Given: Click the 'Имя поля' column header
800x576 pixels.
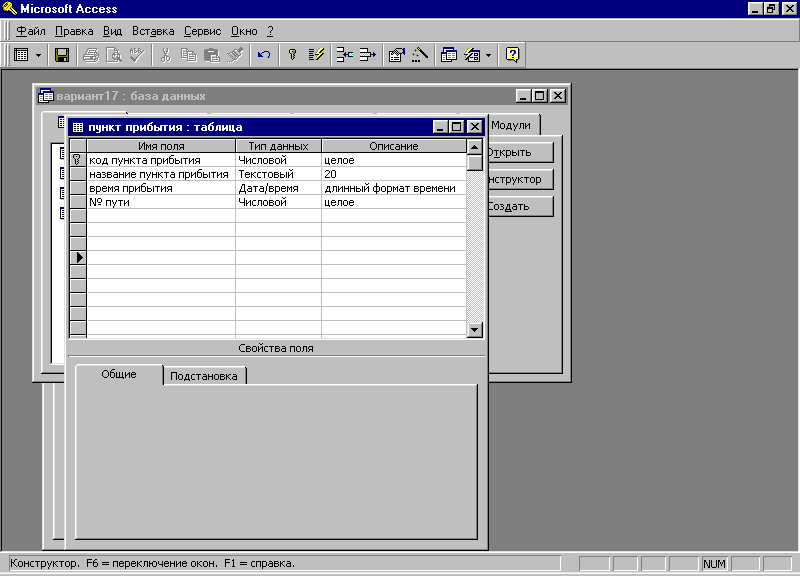Looking at the screenshot, I should 161,146.
